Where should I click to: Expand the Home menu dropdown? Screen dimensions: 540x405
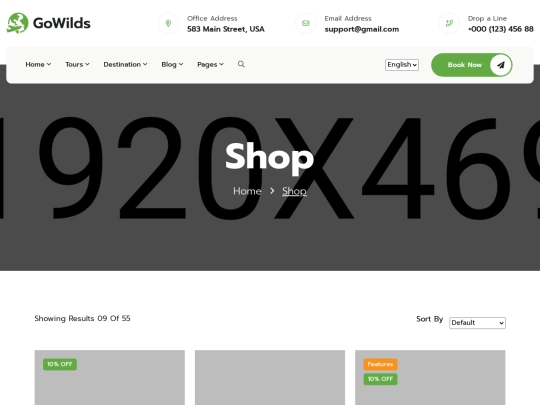click(38, 64)
